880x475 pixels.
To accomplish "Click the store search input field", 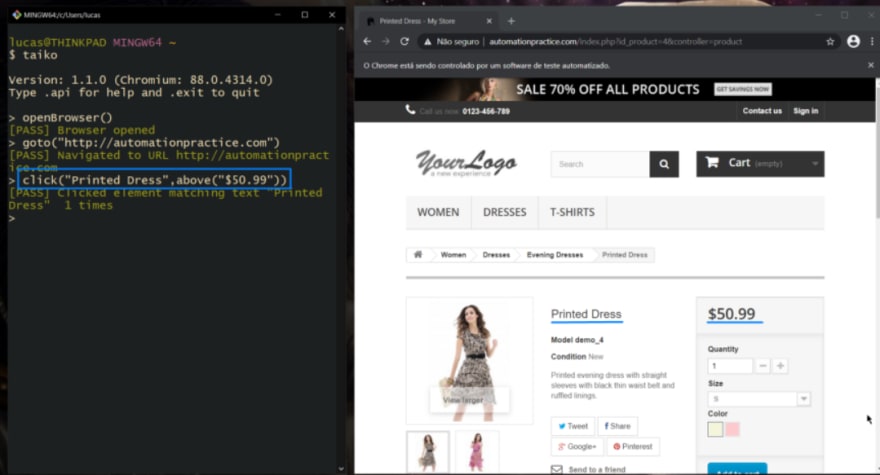I will pos(600,164).
